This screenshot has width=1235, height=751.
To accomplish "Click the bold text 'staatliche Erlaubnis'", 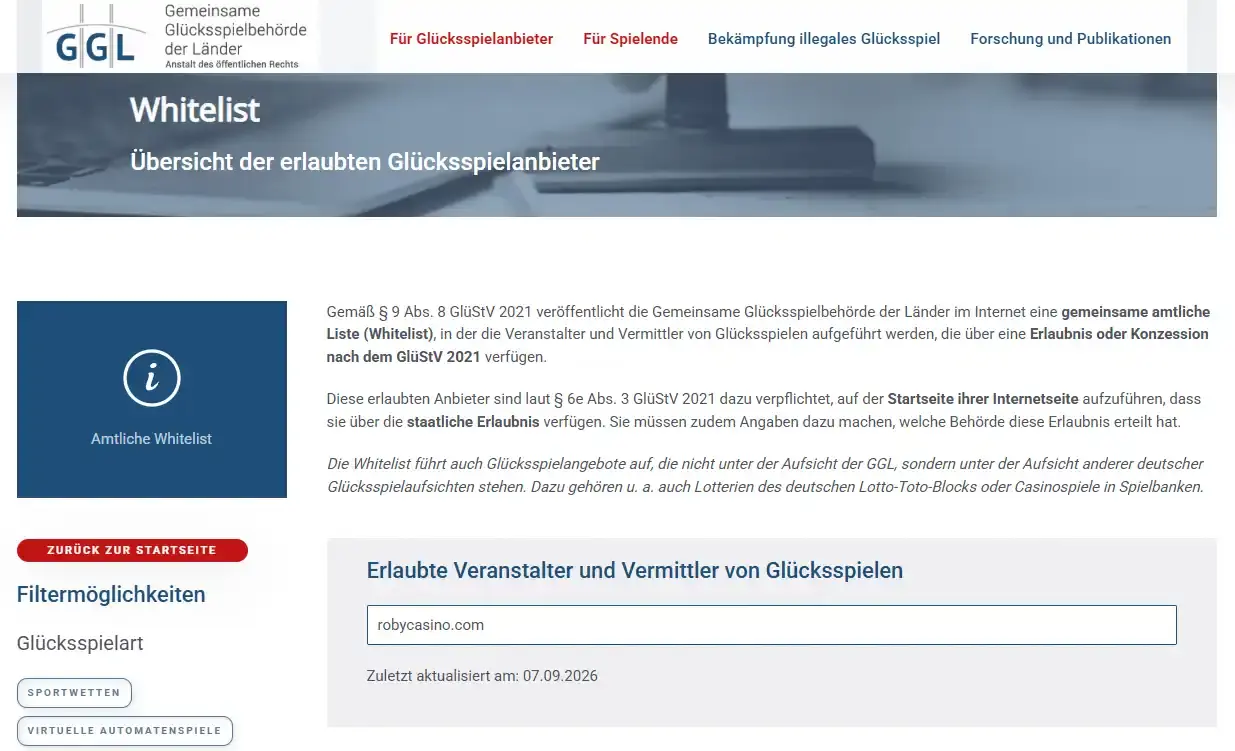I will tap(474, 422).
